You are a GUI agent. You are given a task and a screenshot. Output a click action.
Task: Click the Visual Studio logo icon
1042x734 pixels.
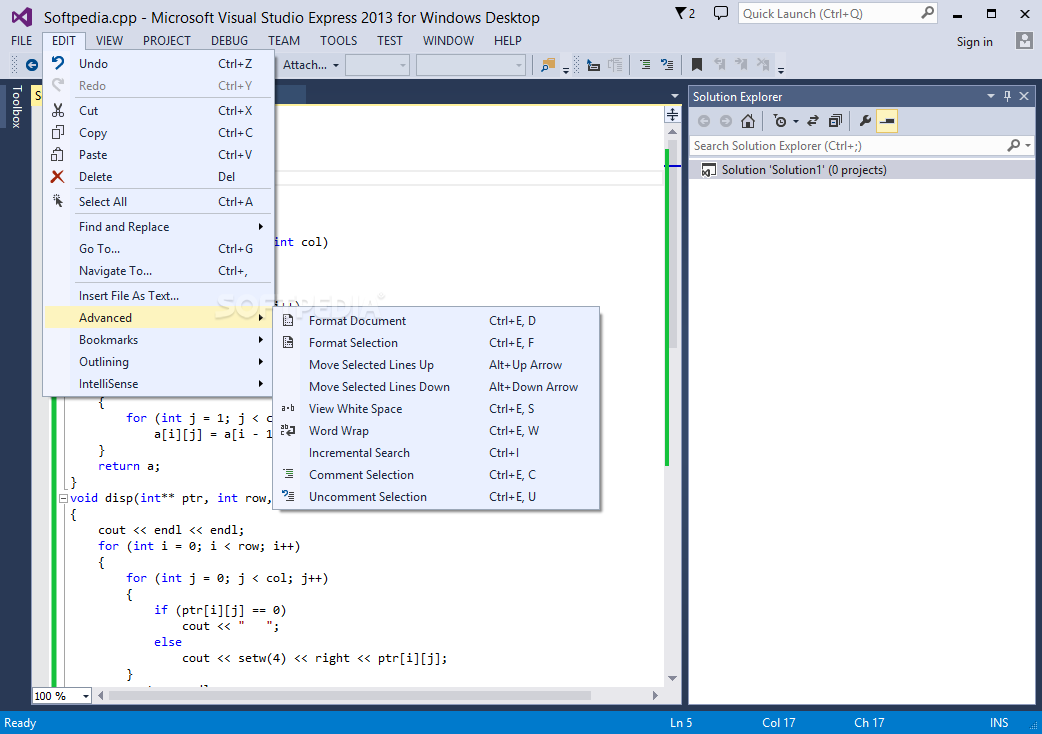point(21,17)
